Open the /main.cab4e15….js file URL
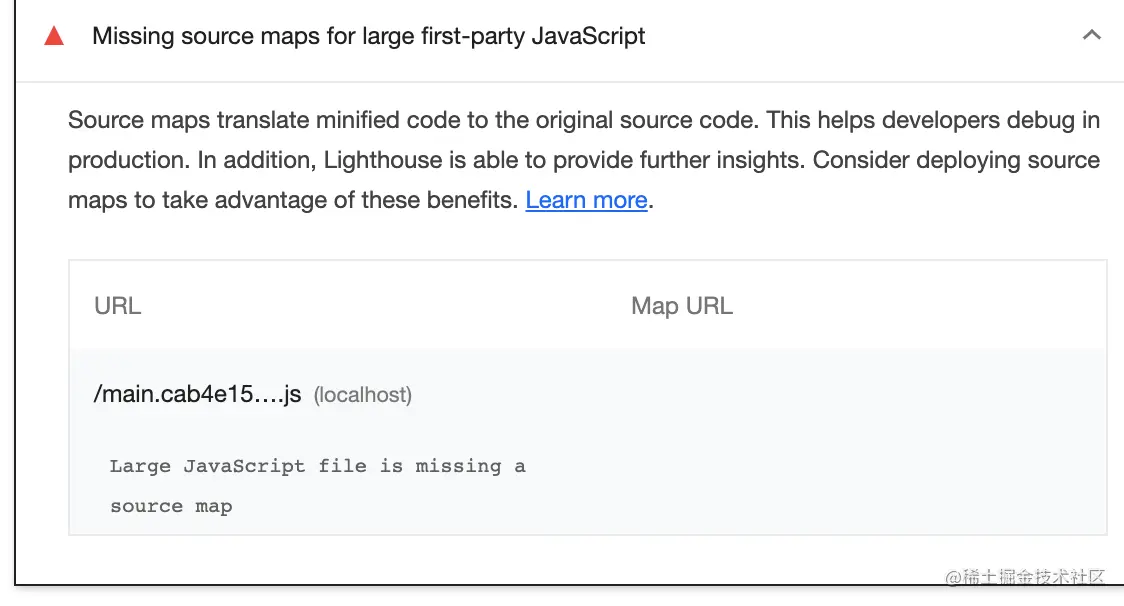Viewport: 1124px width, 606px height. [x=197, y=394]
